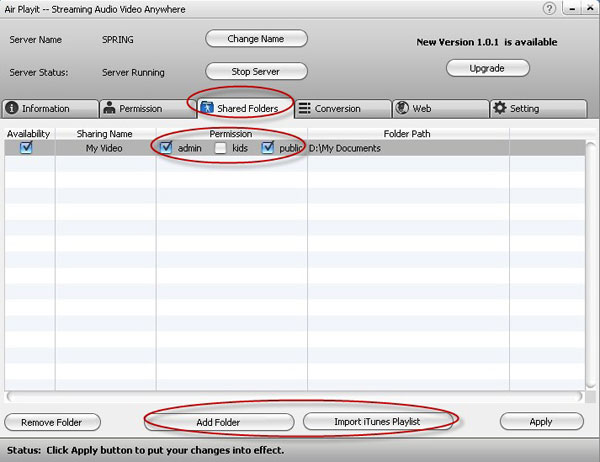Click the Apply button
600x462 pixels.
[541, 421]
